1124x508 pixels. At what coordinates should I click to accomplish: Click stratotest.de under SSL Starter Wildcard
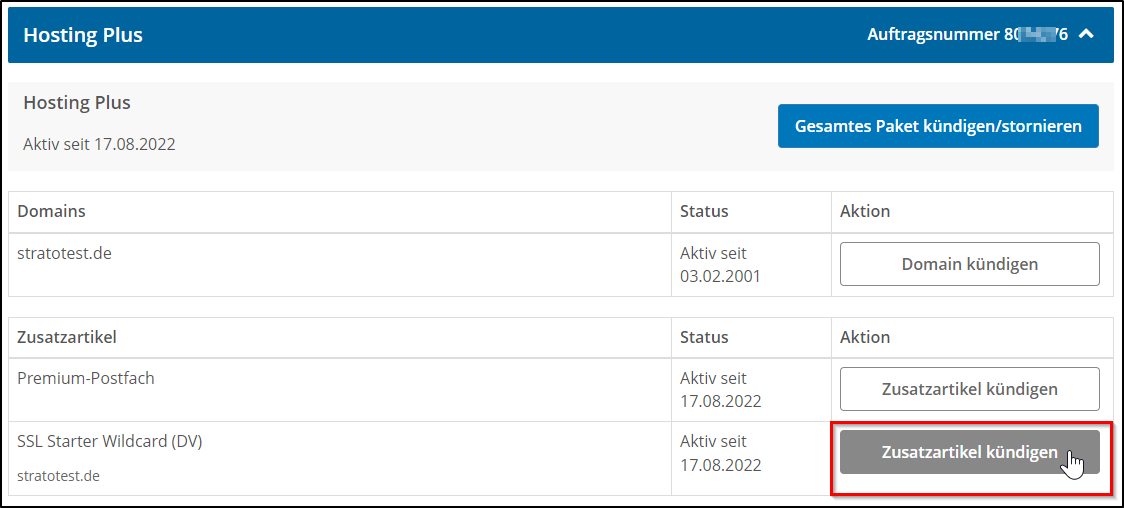[x=58, y=476]
